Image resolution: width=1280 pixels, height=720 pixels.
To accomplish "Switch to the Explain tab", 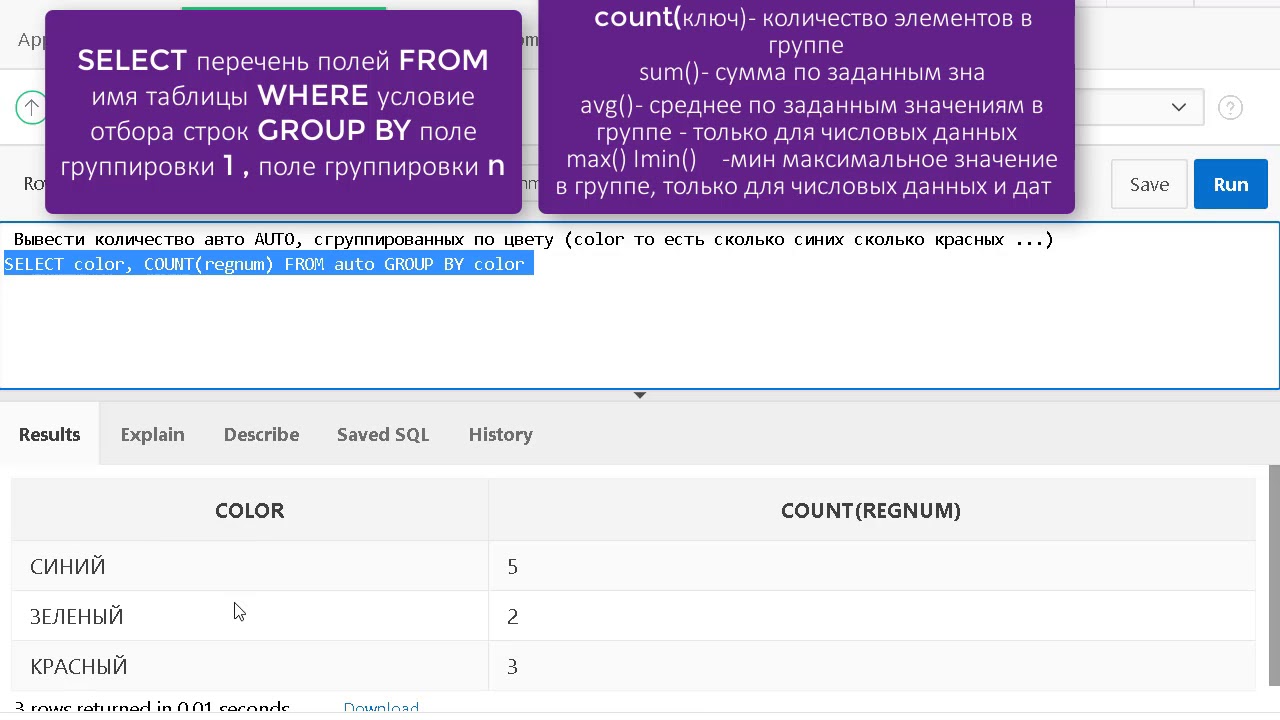I will tap(152, 434).
